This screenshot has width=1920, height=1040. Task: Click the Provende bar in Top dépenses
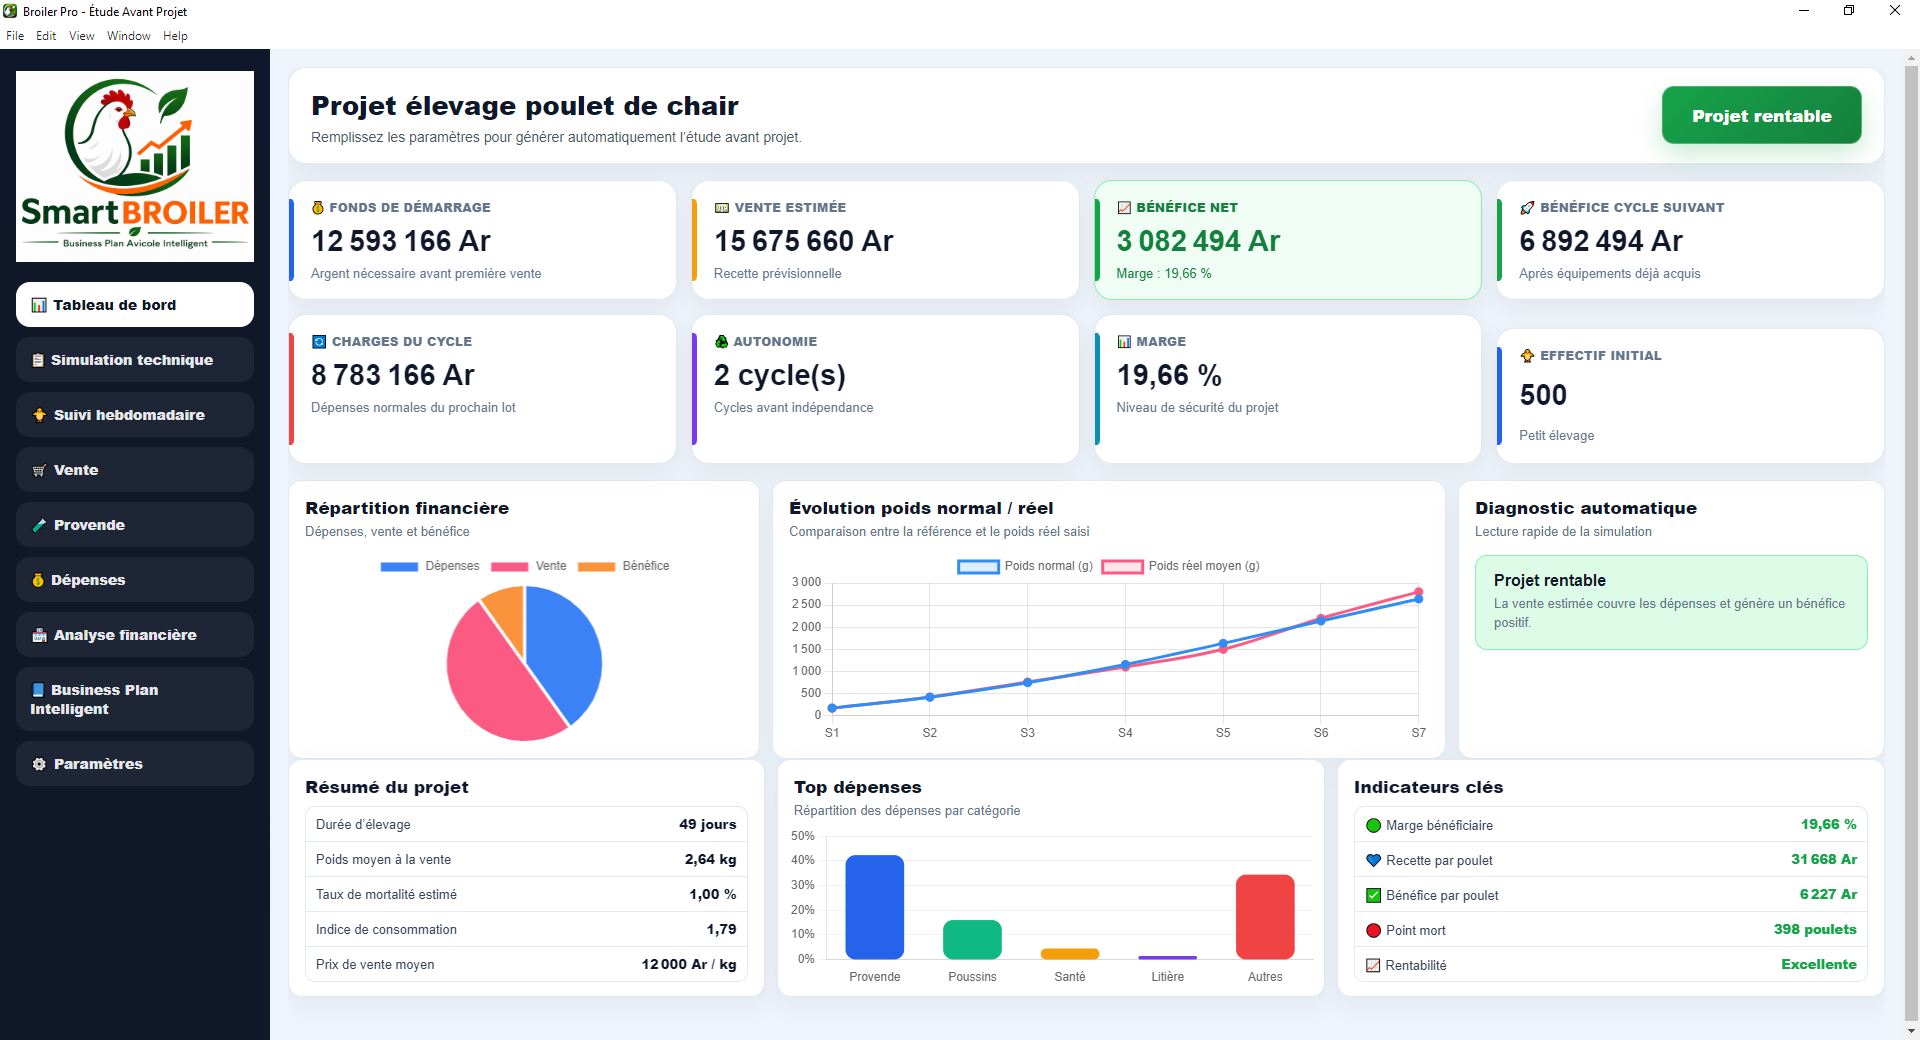click(875, 907)
